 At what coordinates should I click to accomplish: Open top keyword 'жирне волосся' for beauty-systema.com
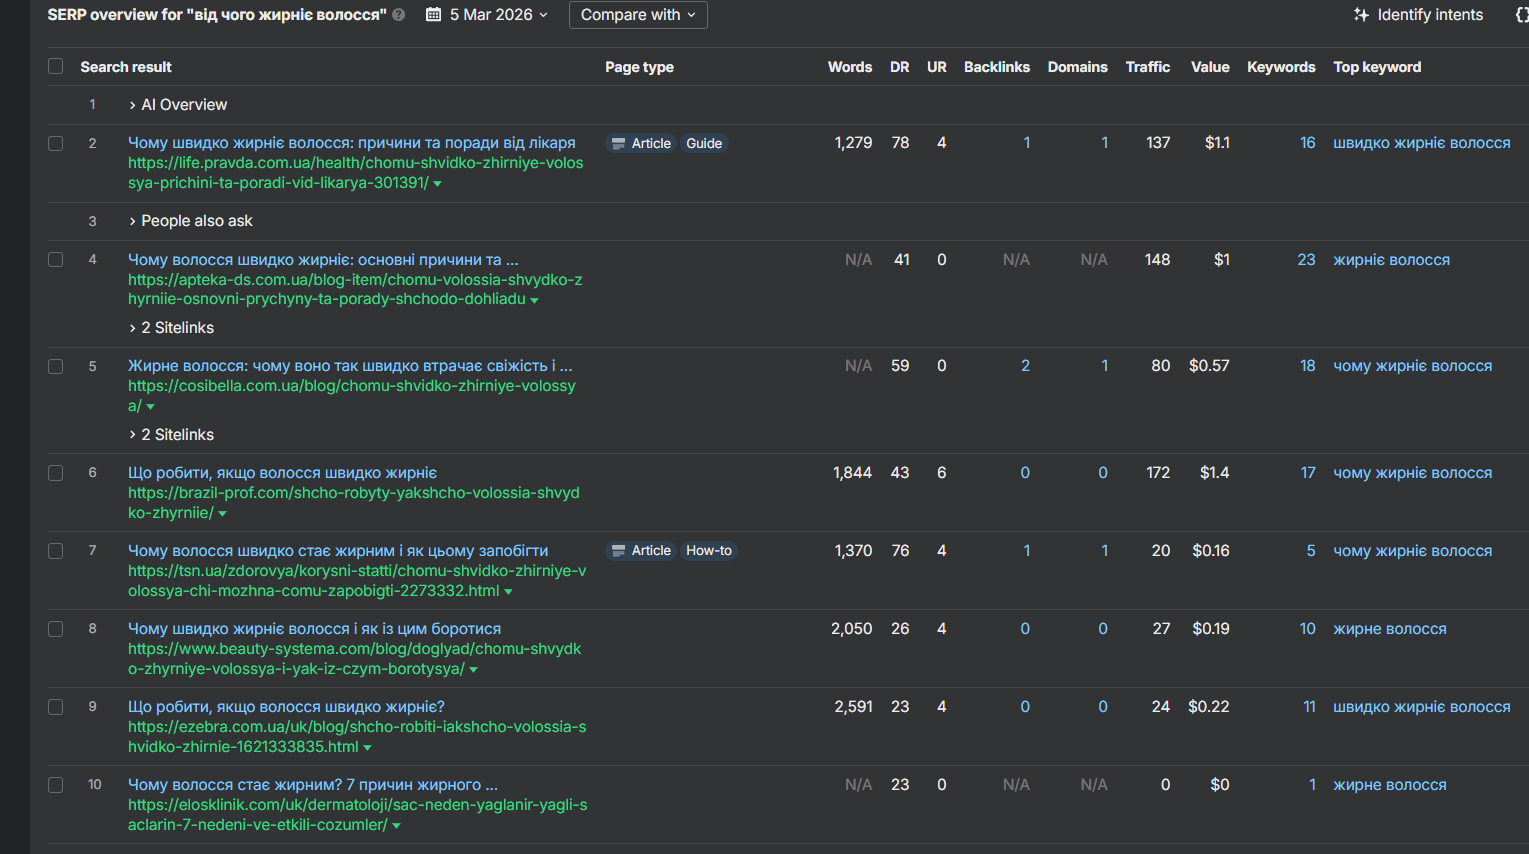[x=1390, y=629]
